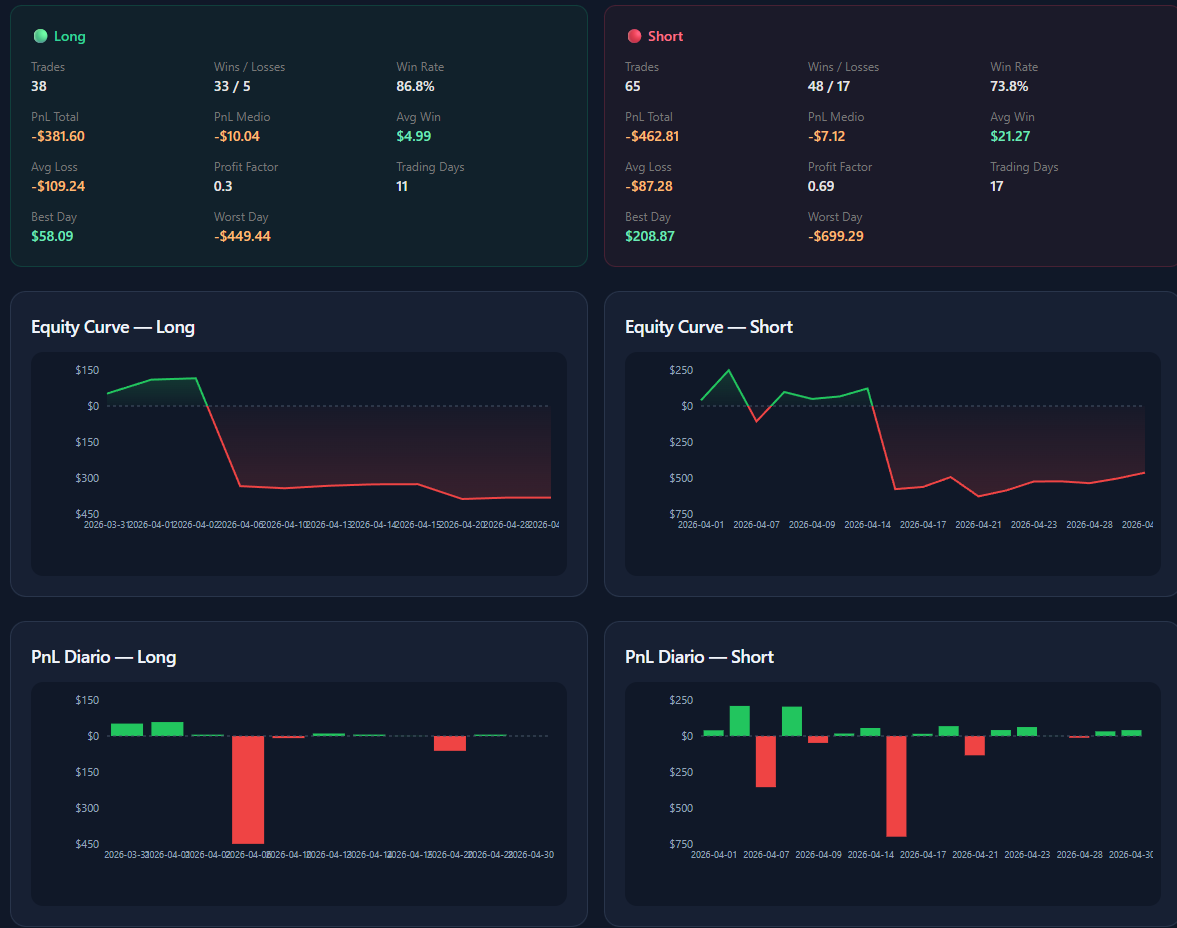Click the Short Profit Factor value 0.69
The image size is (1177, 928).
(820, 186)
